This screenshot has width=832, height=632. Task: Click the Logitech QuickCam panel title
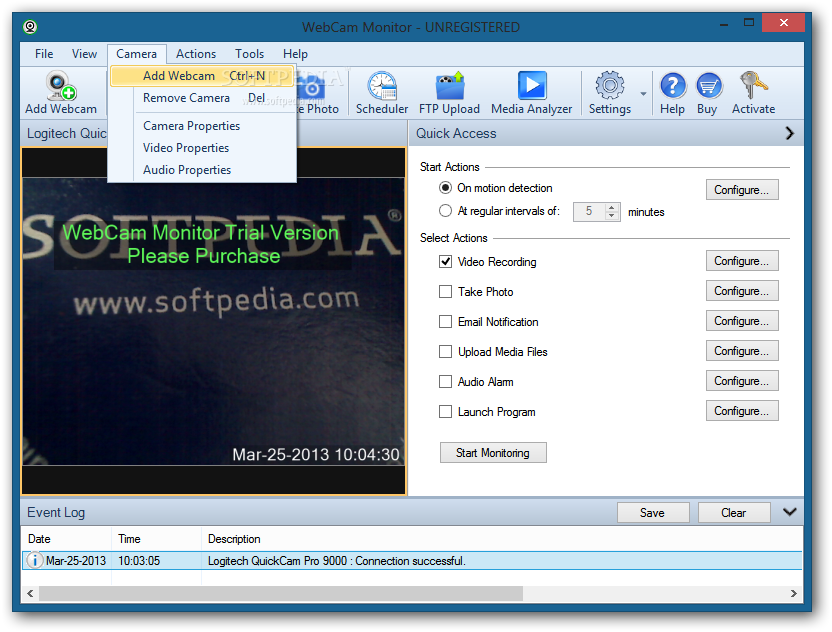point(67,133)
